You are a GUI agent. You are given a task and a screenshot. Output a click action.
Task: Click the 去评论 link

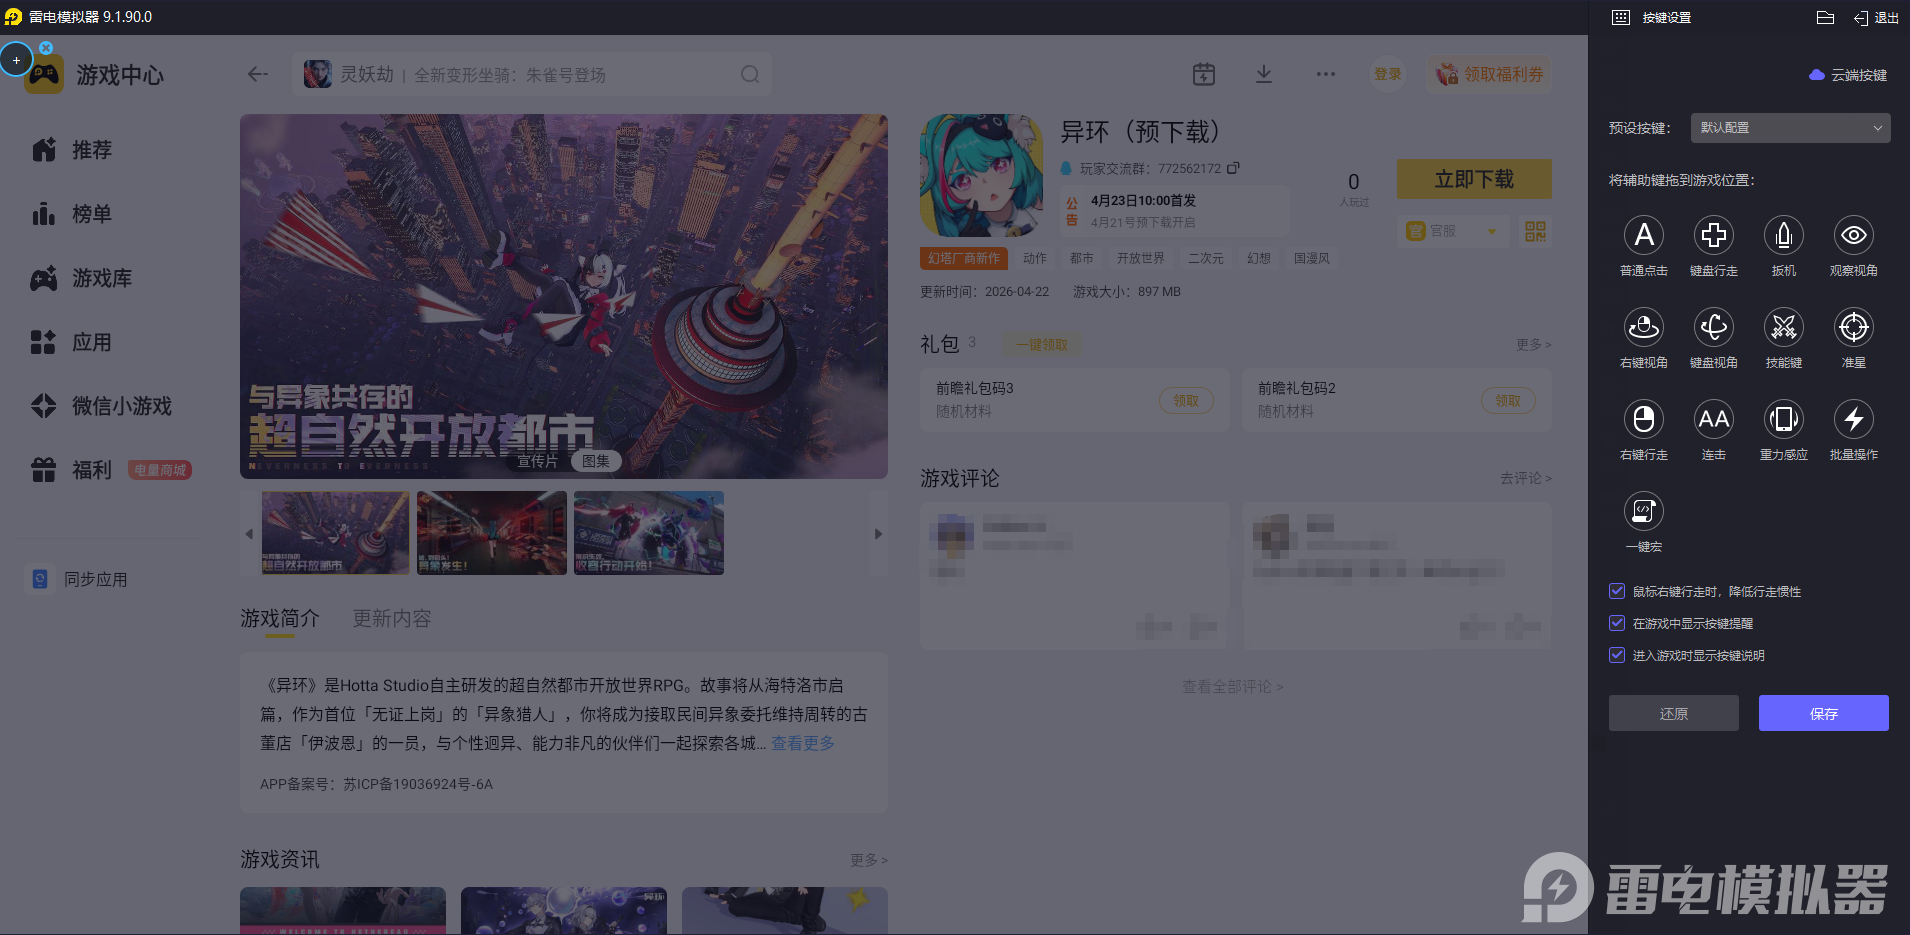tap(1526, 478)
